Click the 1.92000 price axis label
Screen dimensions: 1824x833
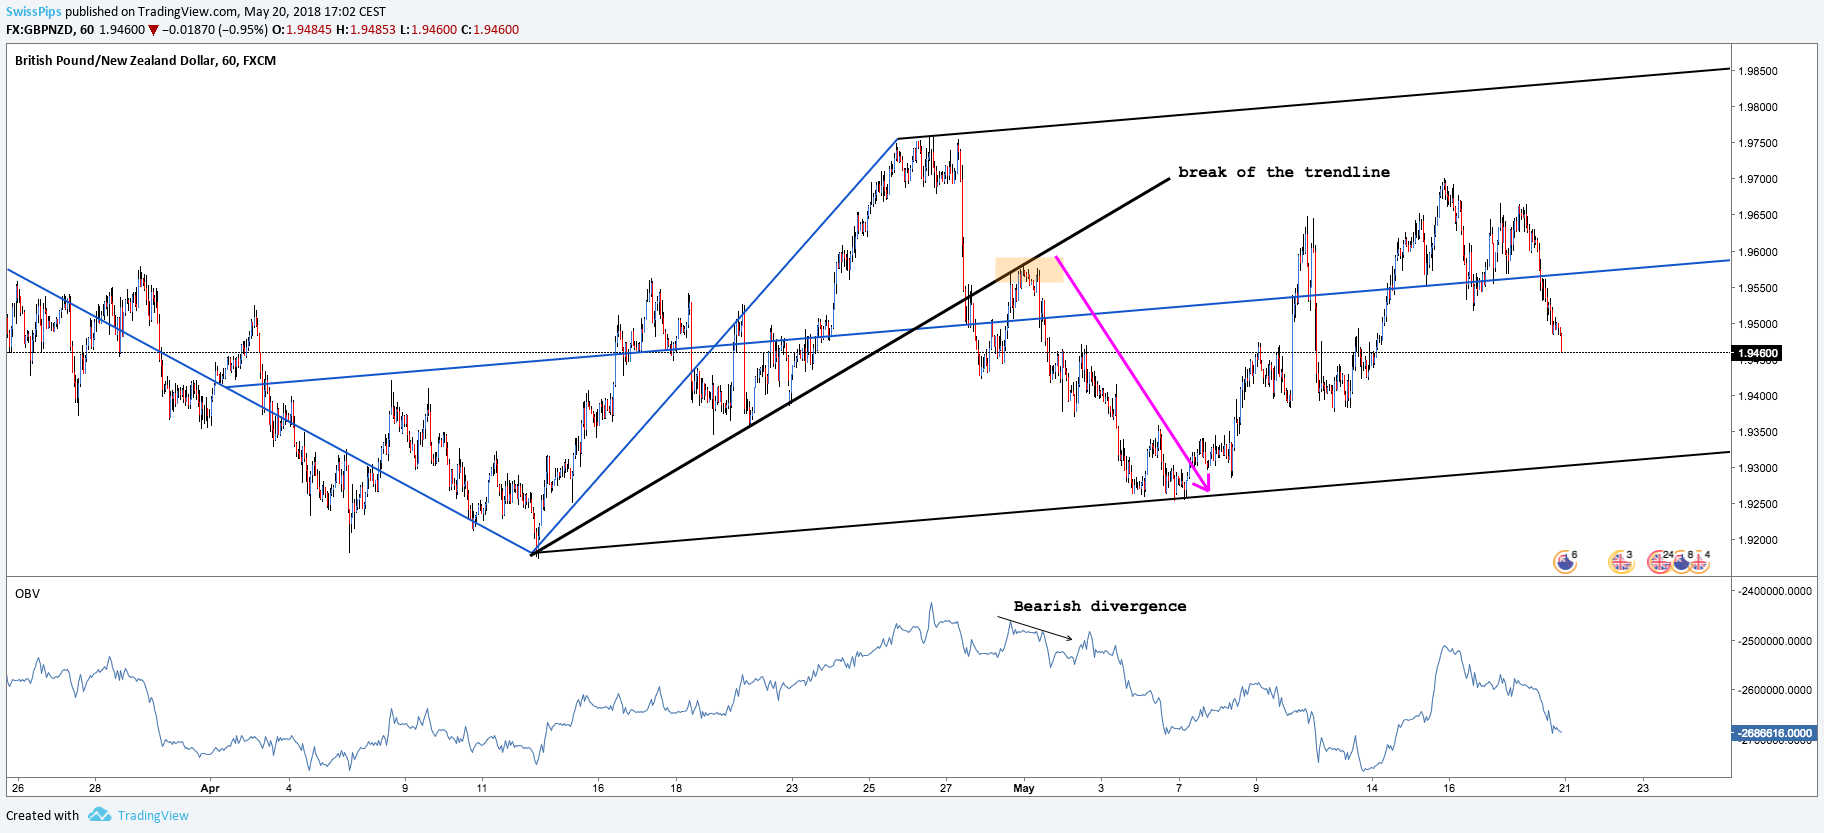tap(1758, 540)
